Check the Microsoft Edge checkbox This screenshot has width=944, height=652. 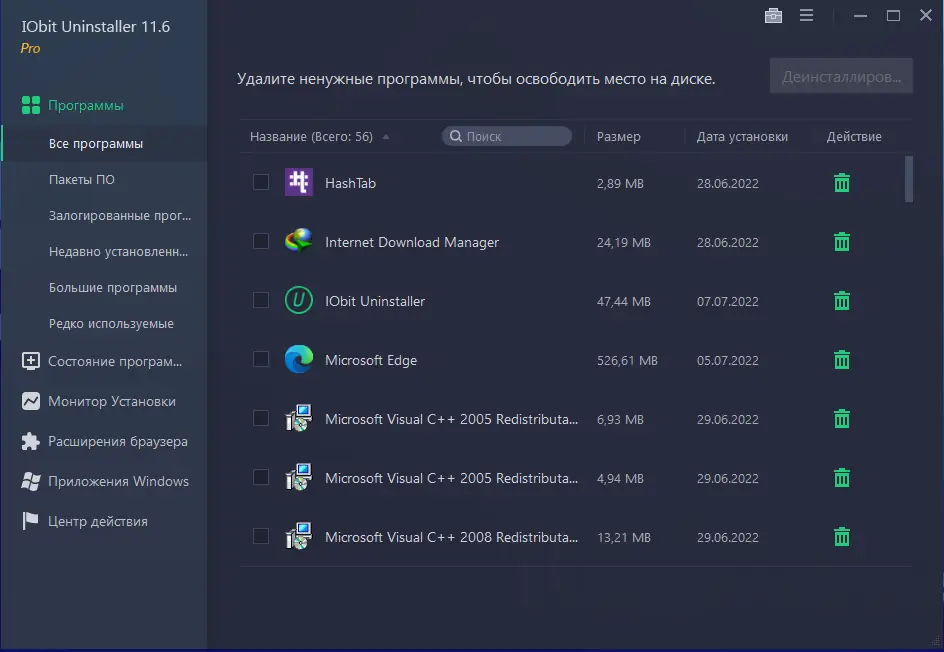click(x=261, y=359)
